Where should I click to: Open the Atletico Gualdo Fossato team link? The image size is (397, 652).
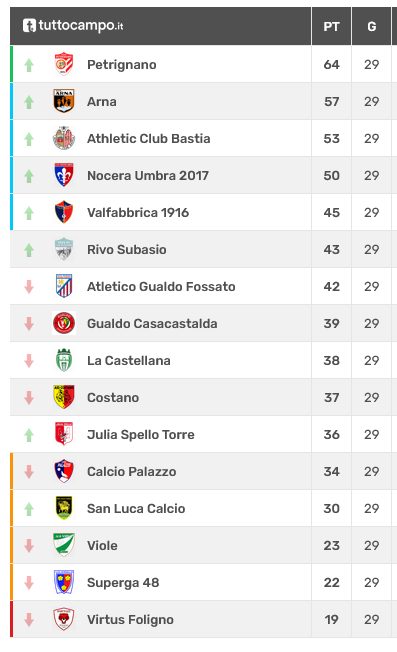coord(161,286)
